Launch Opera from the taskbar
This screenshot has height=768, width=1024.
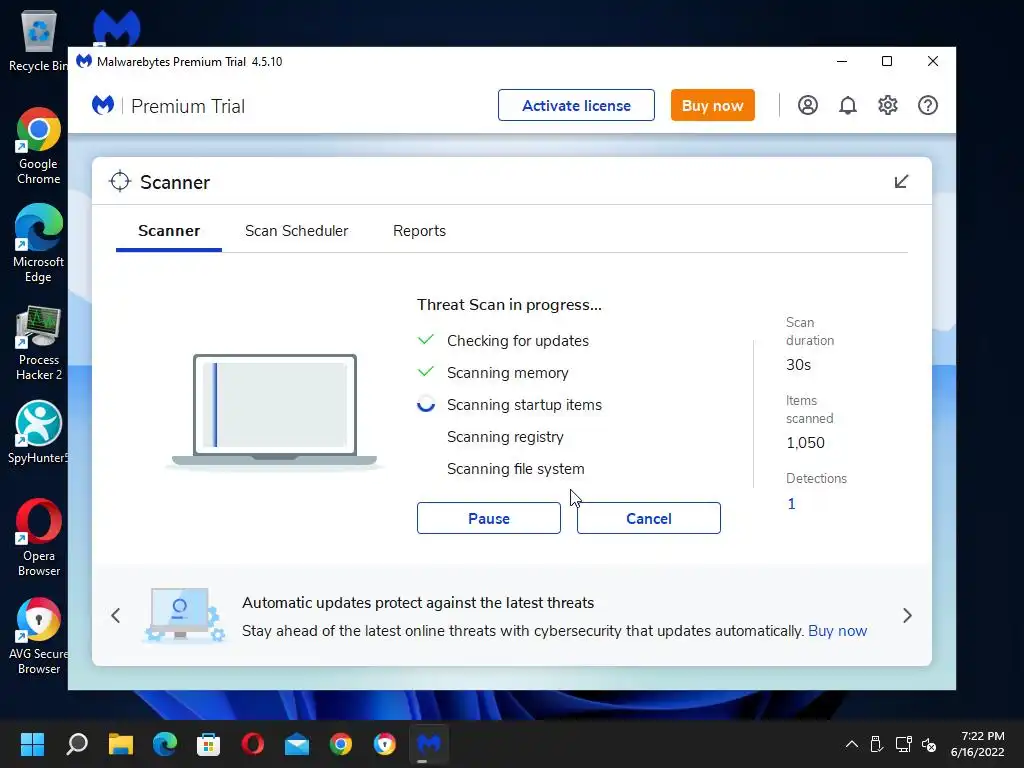(x=253, y=744)
